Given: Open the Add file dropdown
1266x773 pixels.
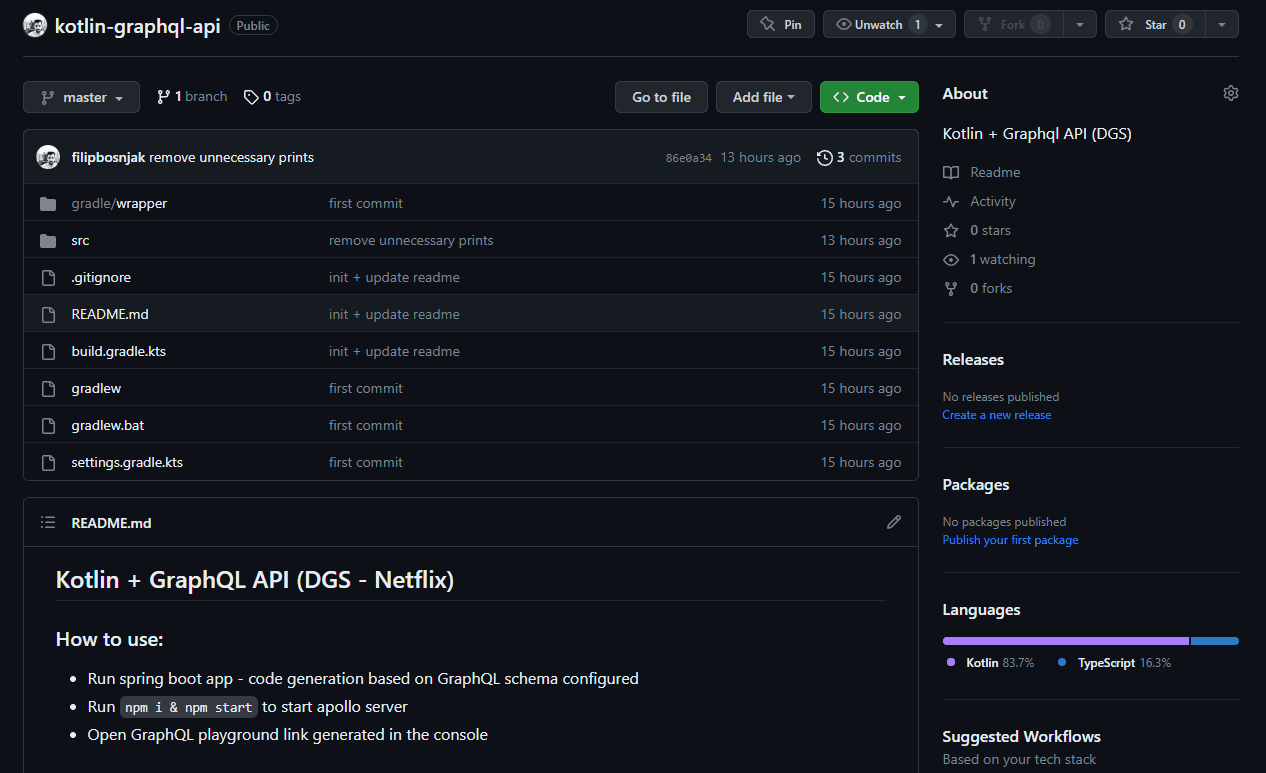Looking at the screenshot, I should pyautogui.click(x=764, y=97).
